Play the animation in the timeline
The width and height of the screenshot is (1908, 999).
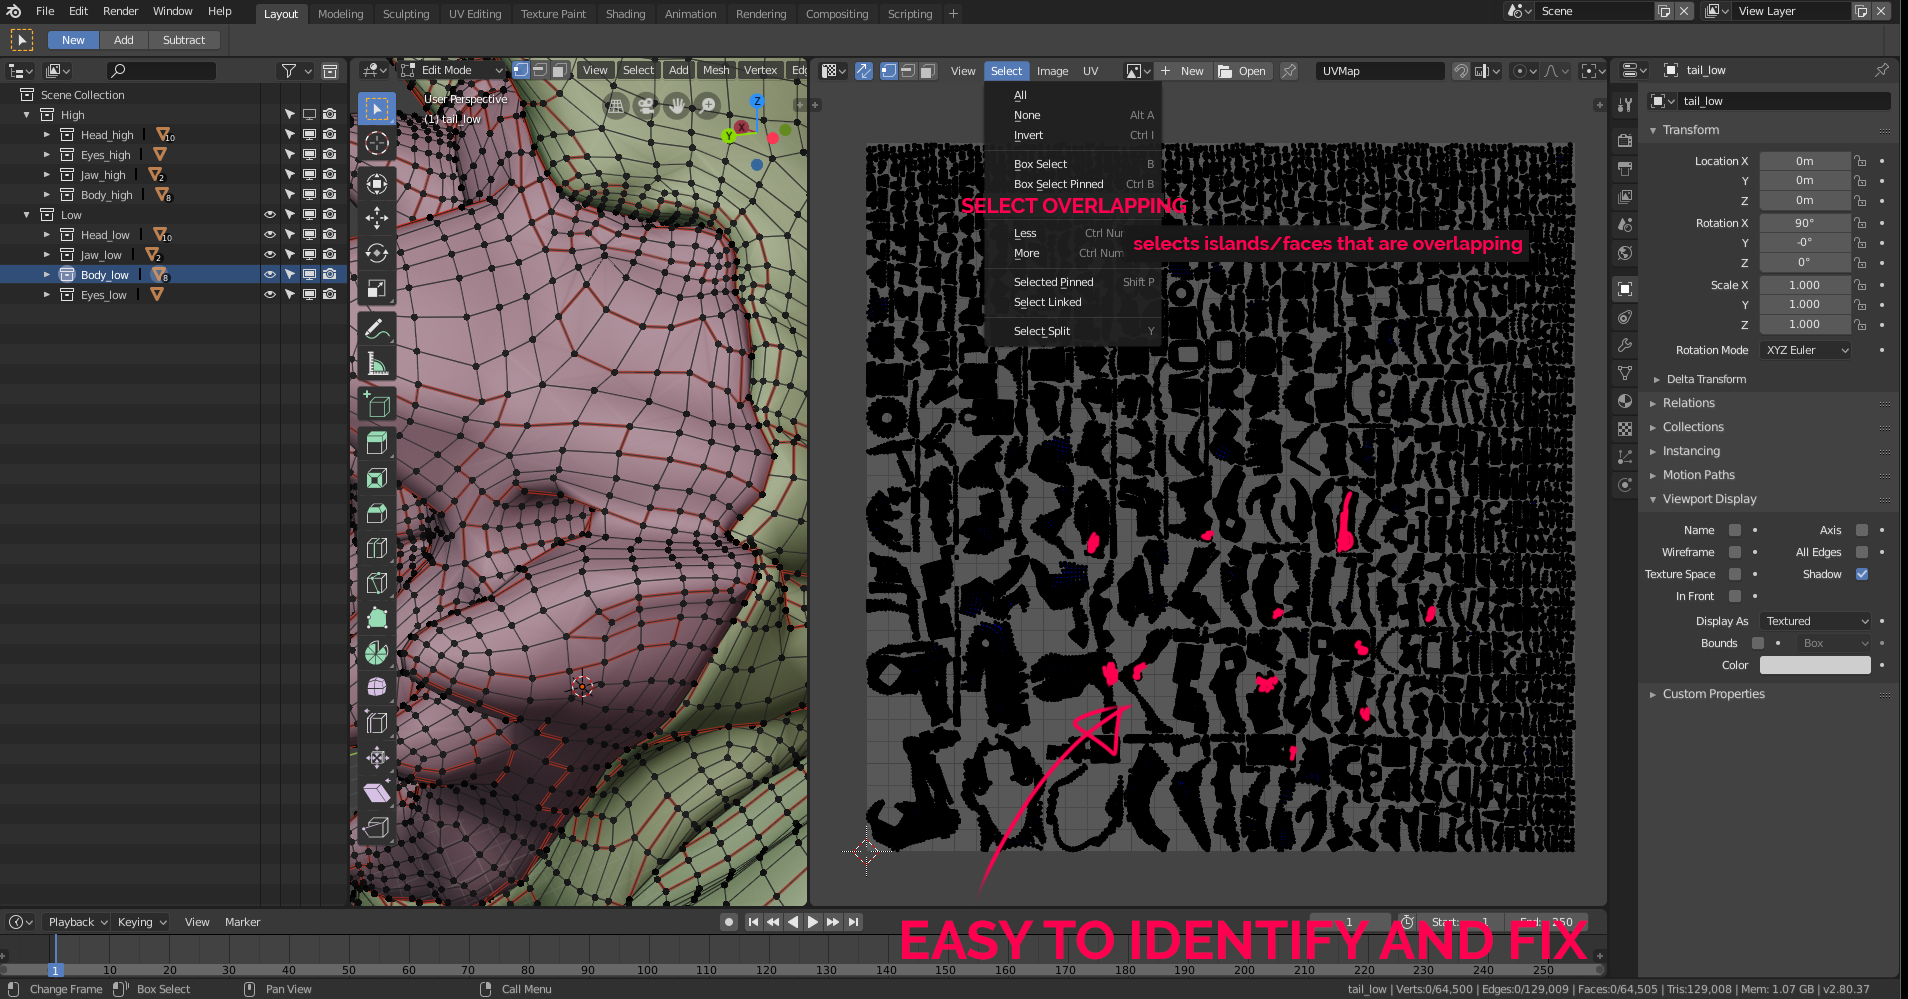coord(813,922)
